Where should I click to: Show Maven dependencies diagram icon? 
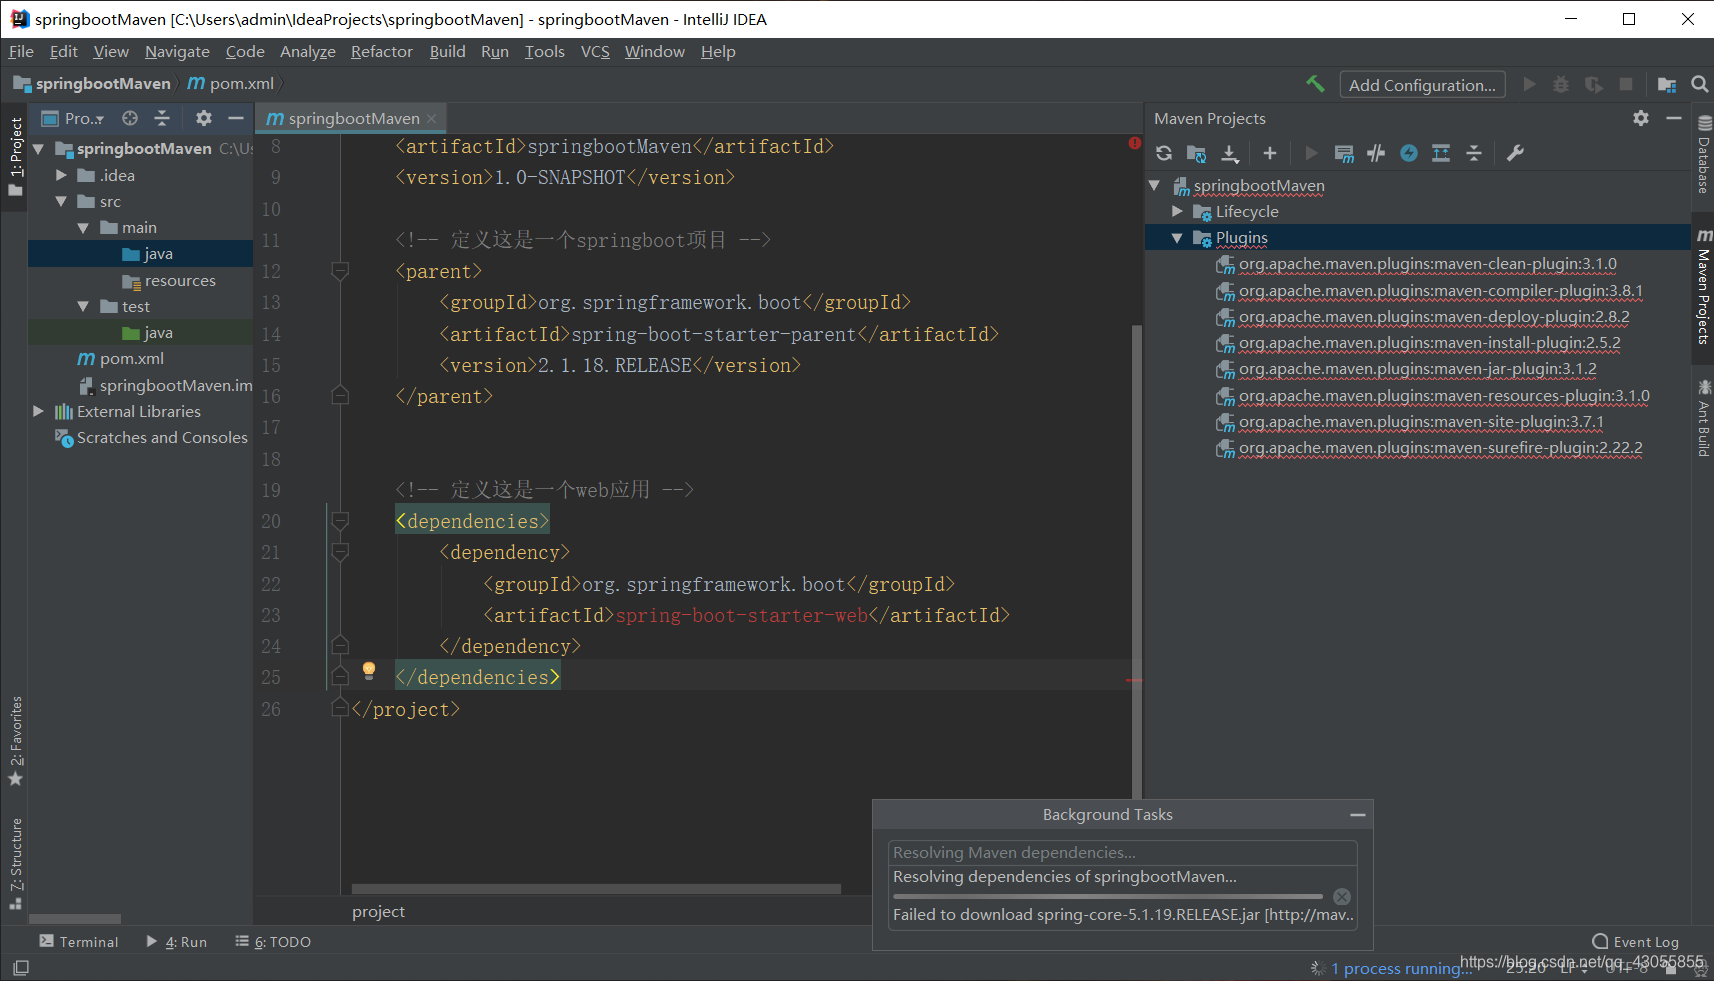tap(1441, 153)
